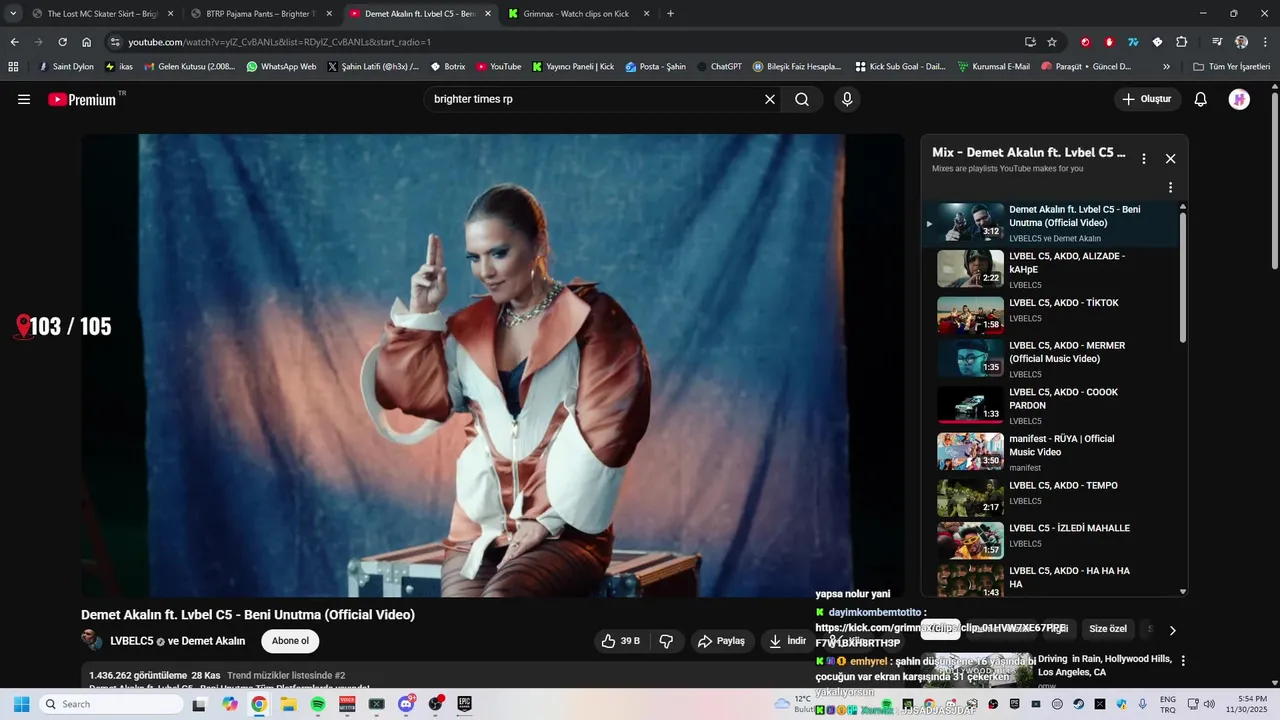Like the video with thumbs up
The height and width of the screenshot is (720, 1280).
pyautogui.click(x=620, y=641)
